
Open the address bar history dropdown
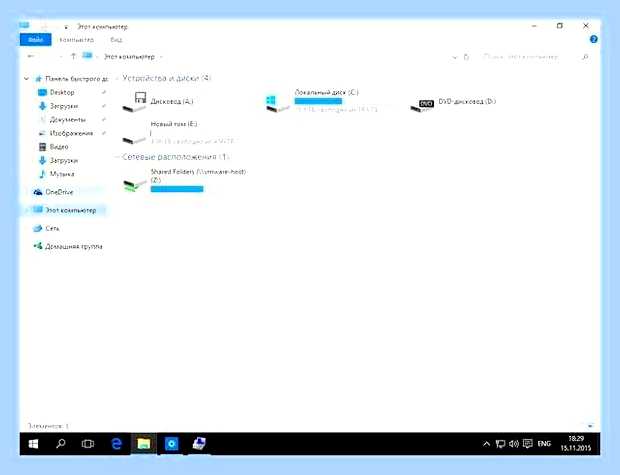(455, 57)
